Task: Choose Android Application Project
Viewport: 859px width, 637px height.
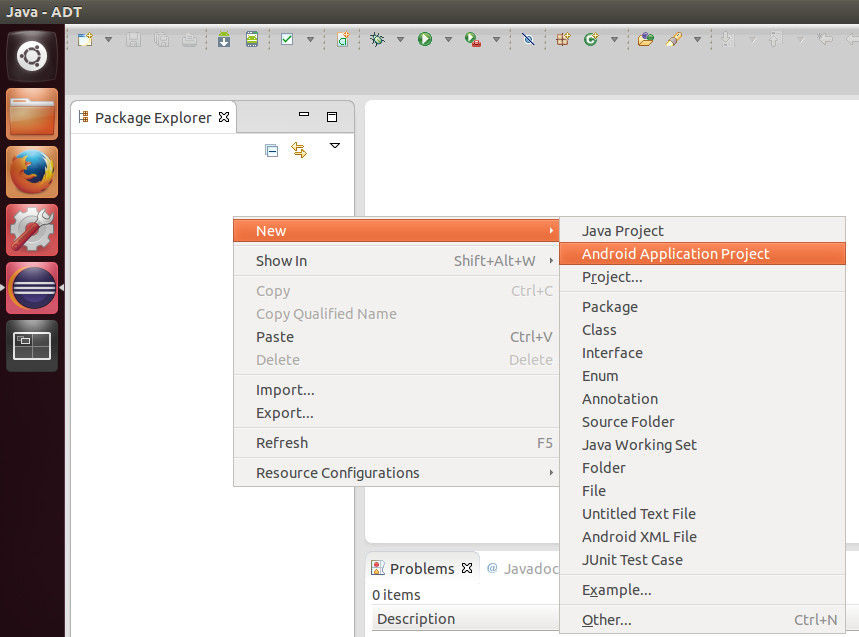Action: tap(702, 254)
